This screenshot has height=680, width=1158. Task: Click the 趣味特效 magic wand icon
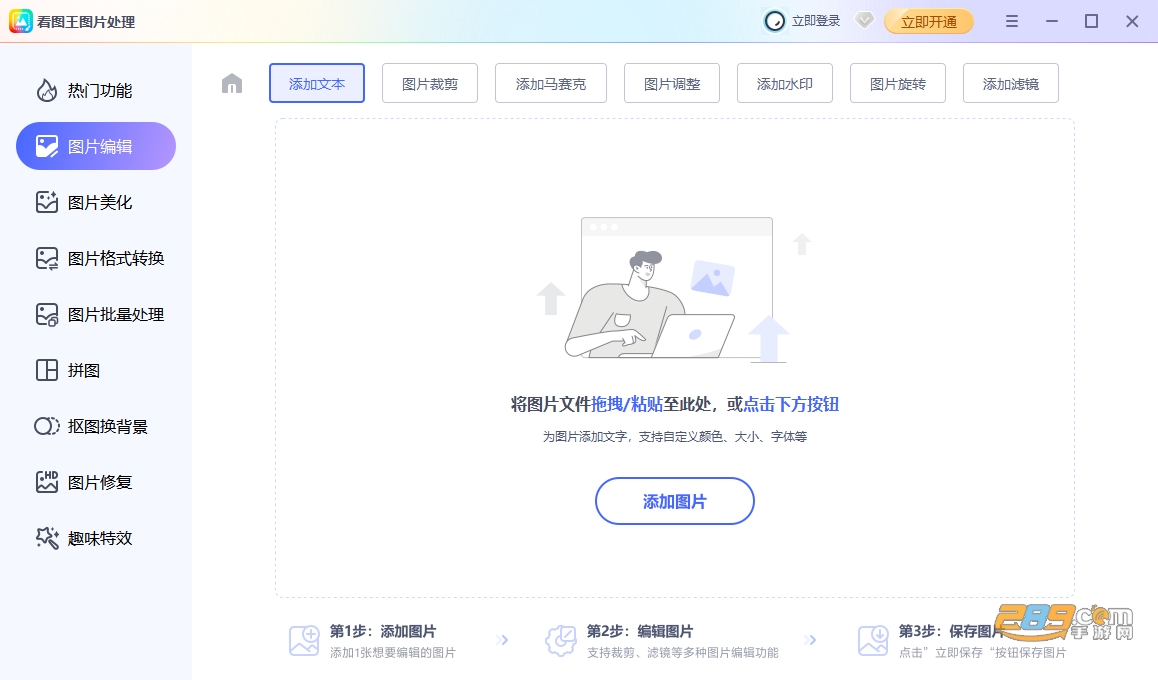[x=47, y=538]
